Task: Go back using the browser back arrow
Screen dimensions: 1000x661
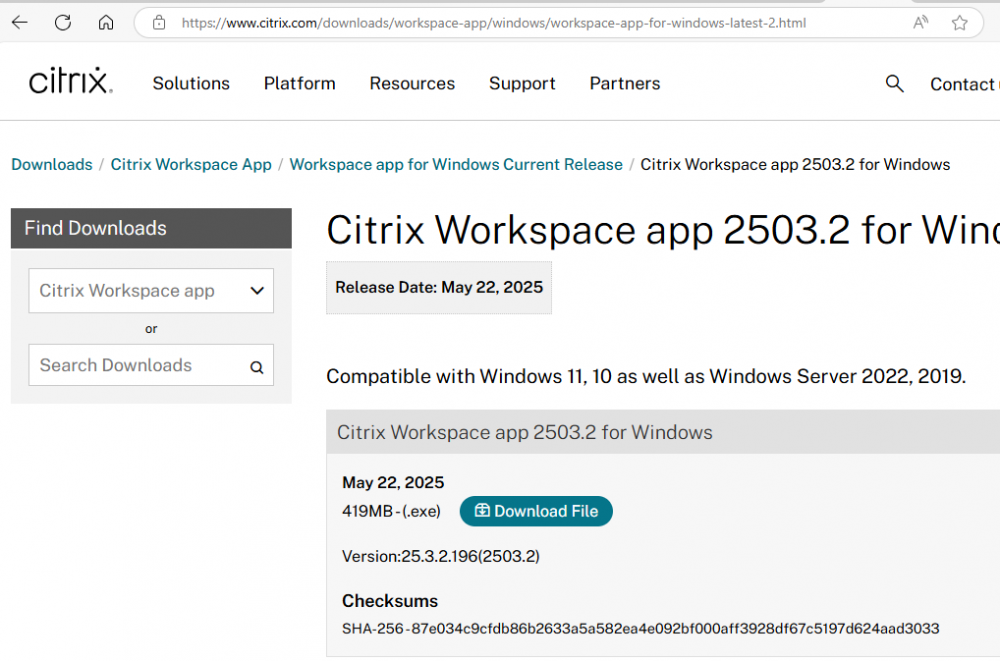Action: (x=20, y=23)
